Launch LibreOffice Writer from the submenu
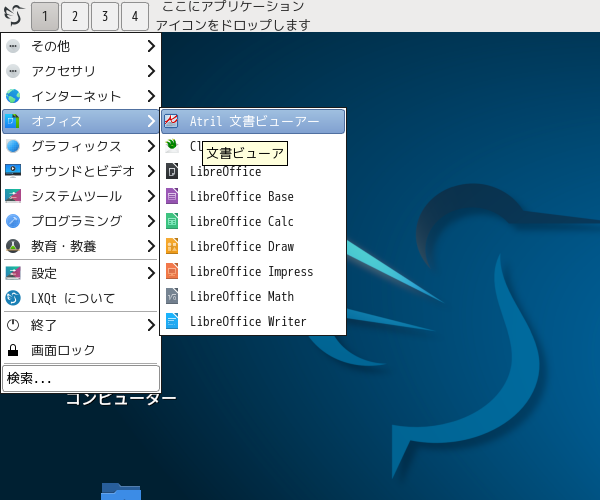This screenshot has height=500, width=600. coord(253,321)
